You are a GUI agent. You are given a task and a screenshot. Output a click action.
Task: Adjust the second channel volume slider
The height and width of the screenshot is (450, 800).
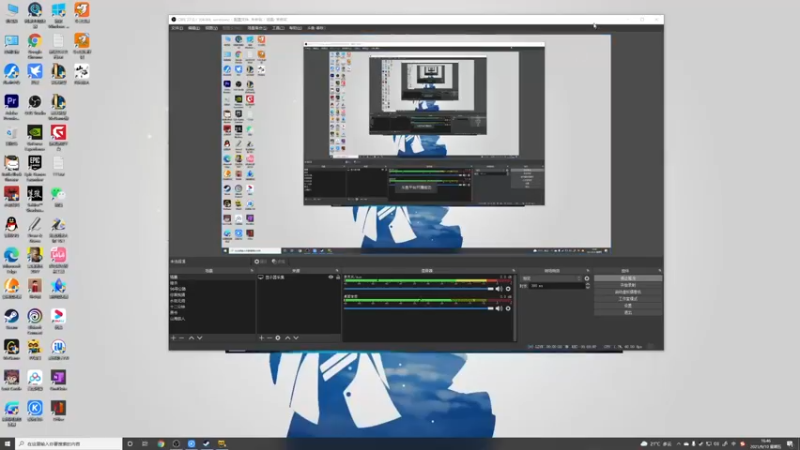tap(419, 308)
